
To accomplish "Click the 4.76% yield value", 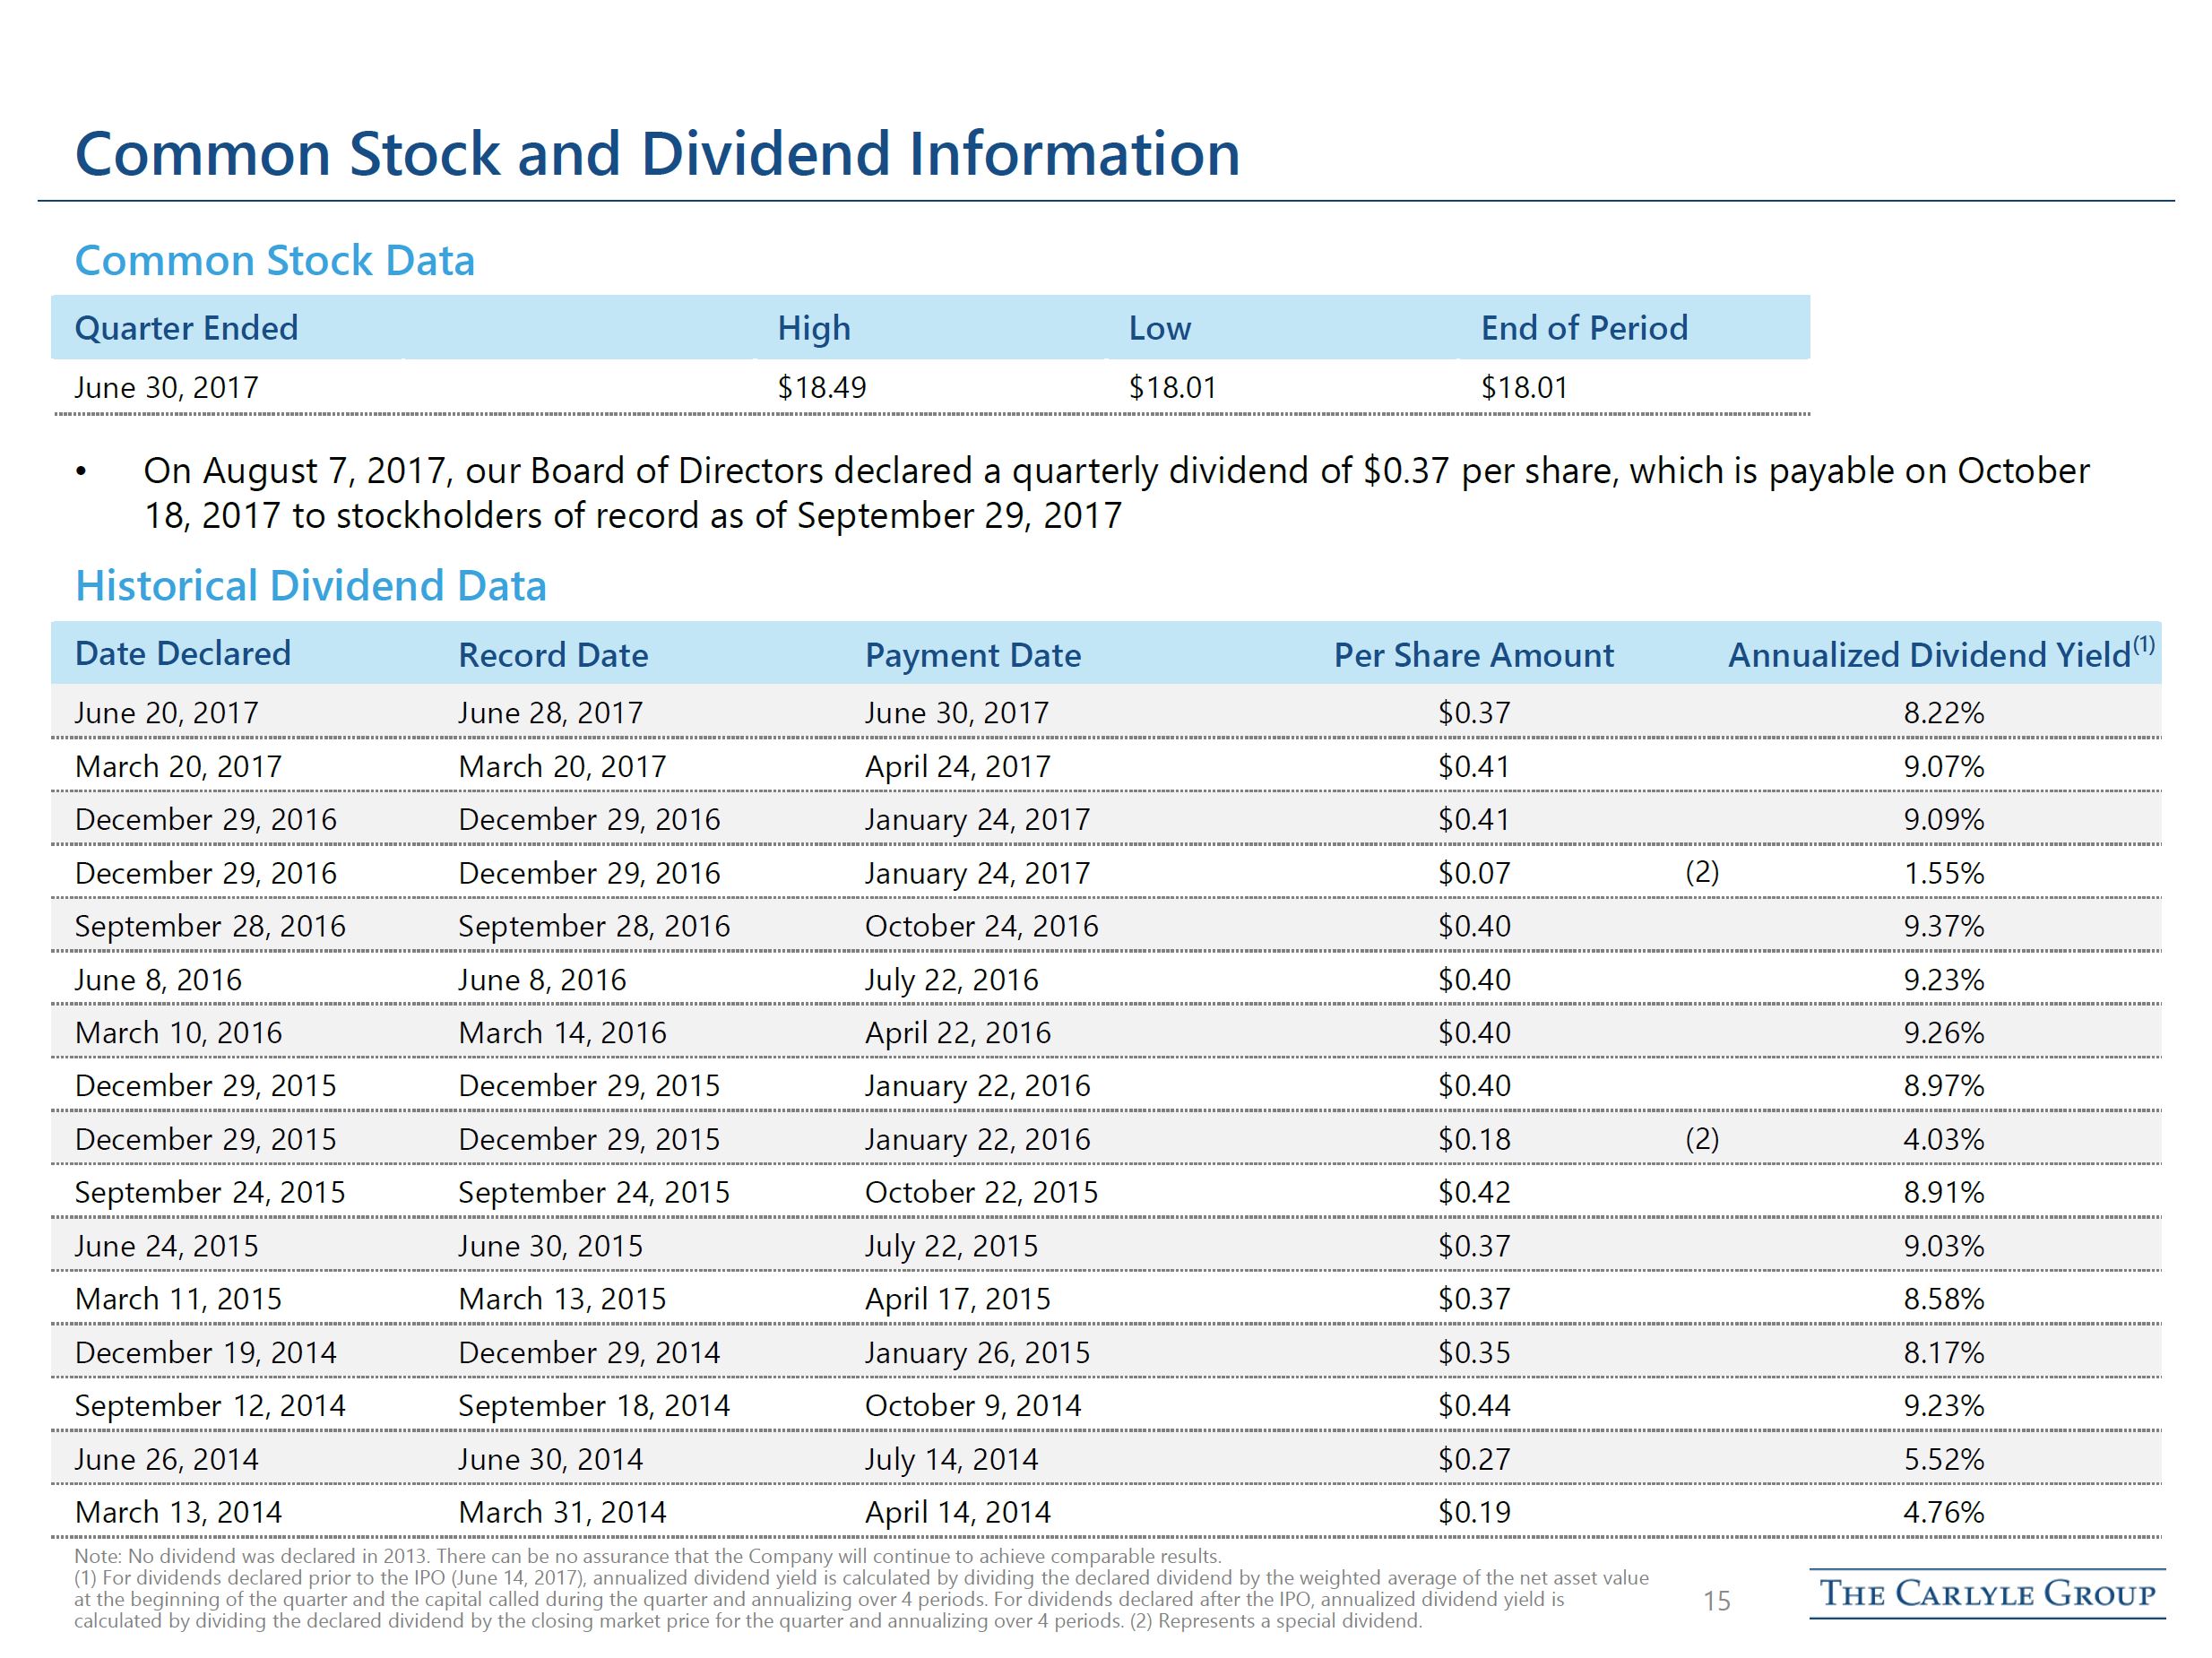I will coord(1943,1513).
